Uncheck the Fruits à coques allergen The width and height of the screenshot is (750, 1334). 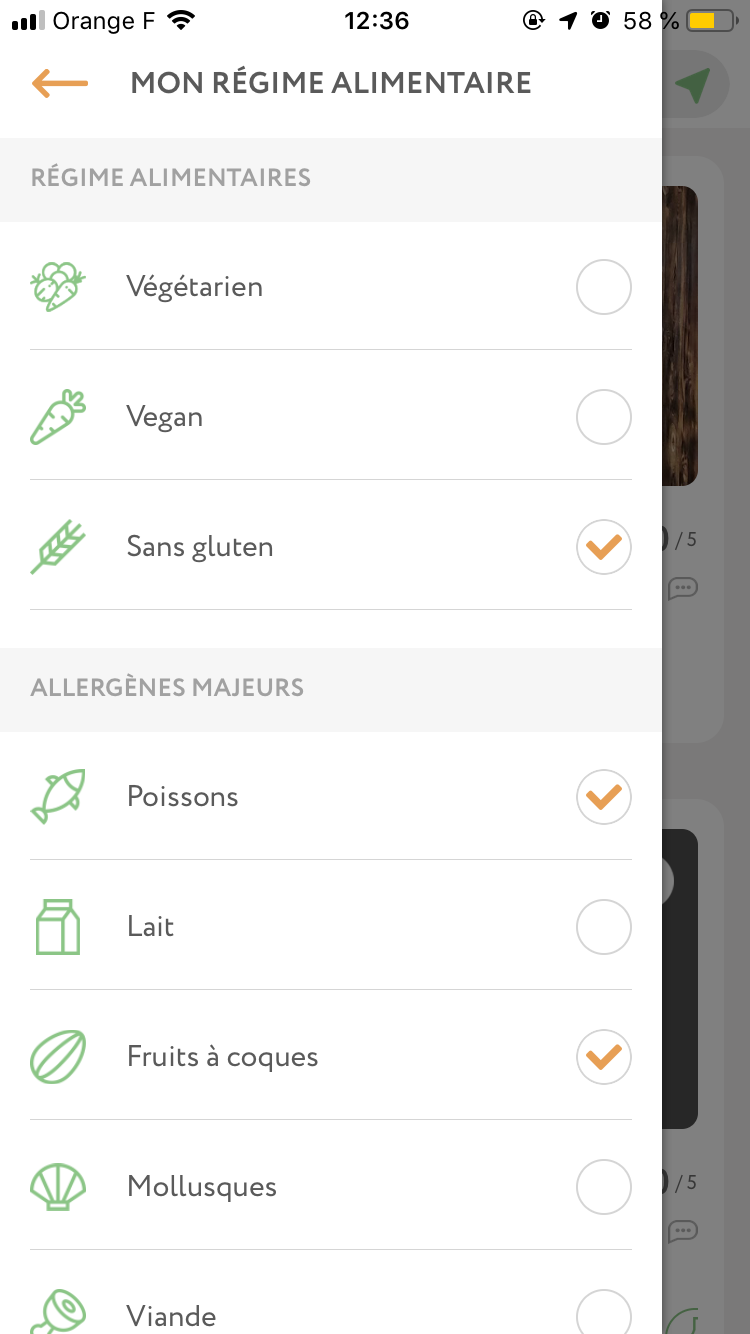pos(604,1057)
